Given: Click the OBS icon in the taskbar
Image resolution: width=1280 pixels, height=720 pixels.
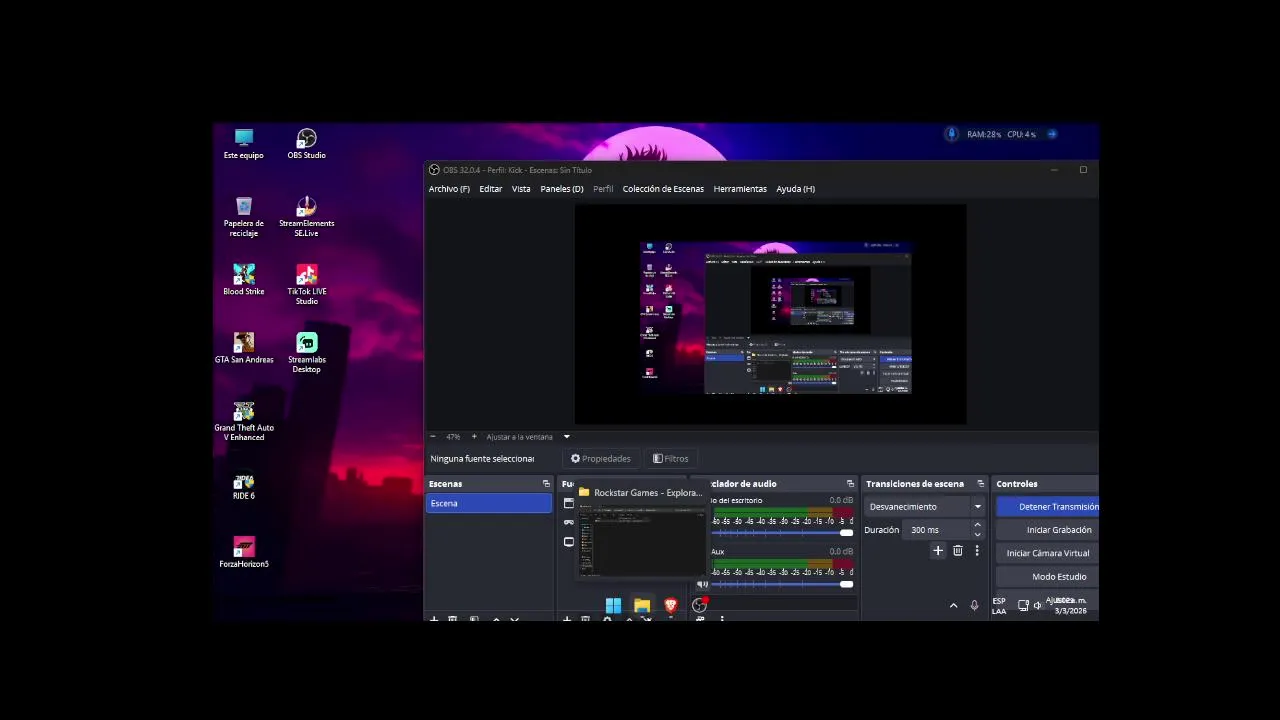Looking at the screenshot, I should [699, 605].
